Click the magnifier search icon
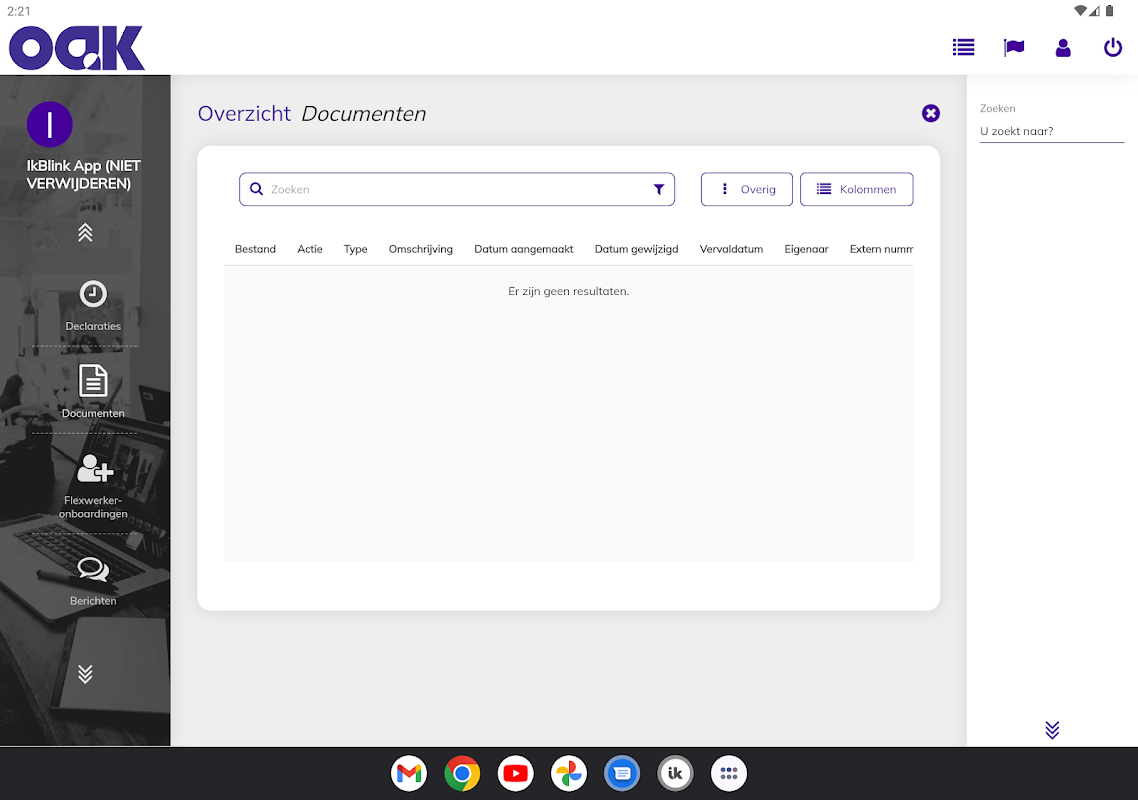 point(256,189)
